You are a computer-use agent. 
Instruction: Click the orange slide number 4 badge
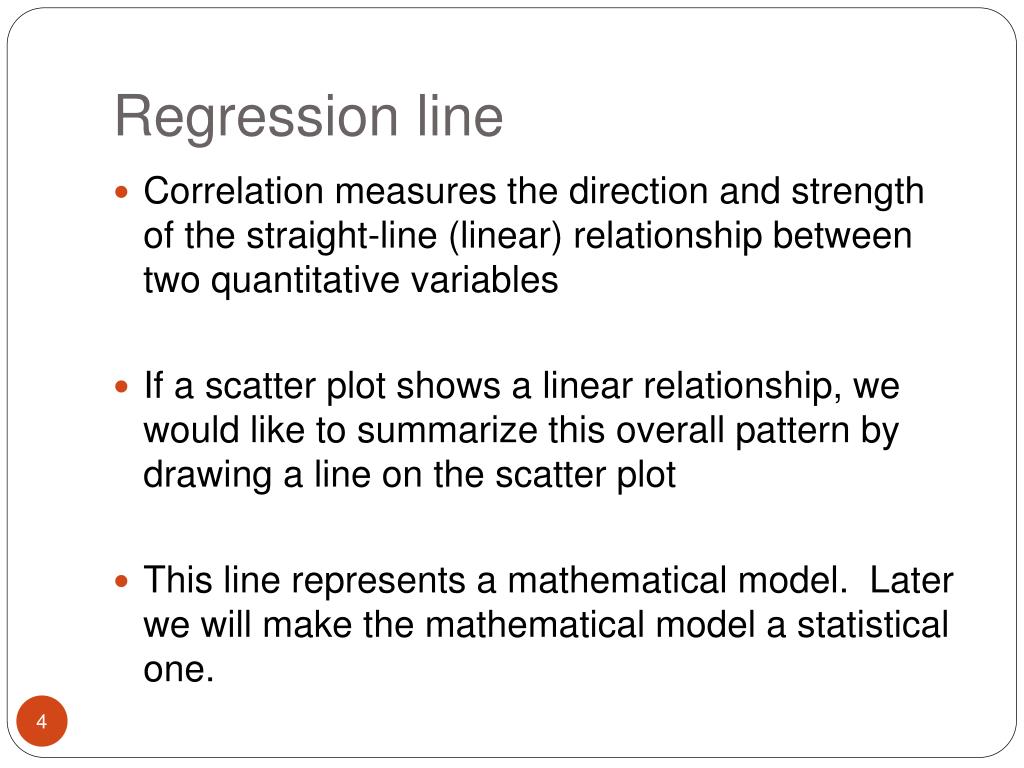click(42, 721)
